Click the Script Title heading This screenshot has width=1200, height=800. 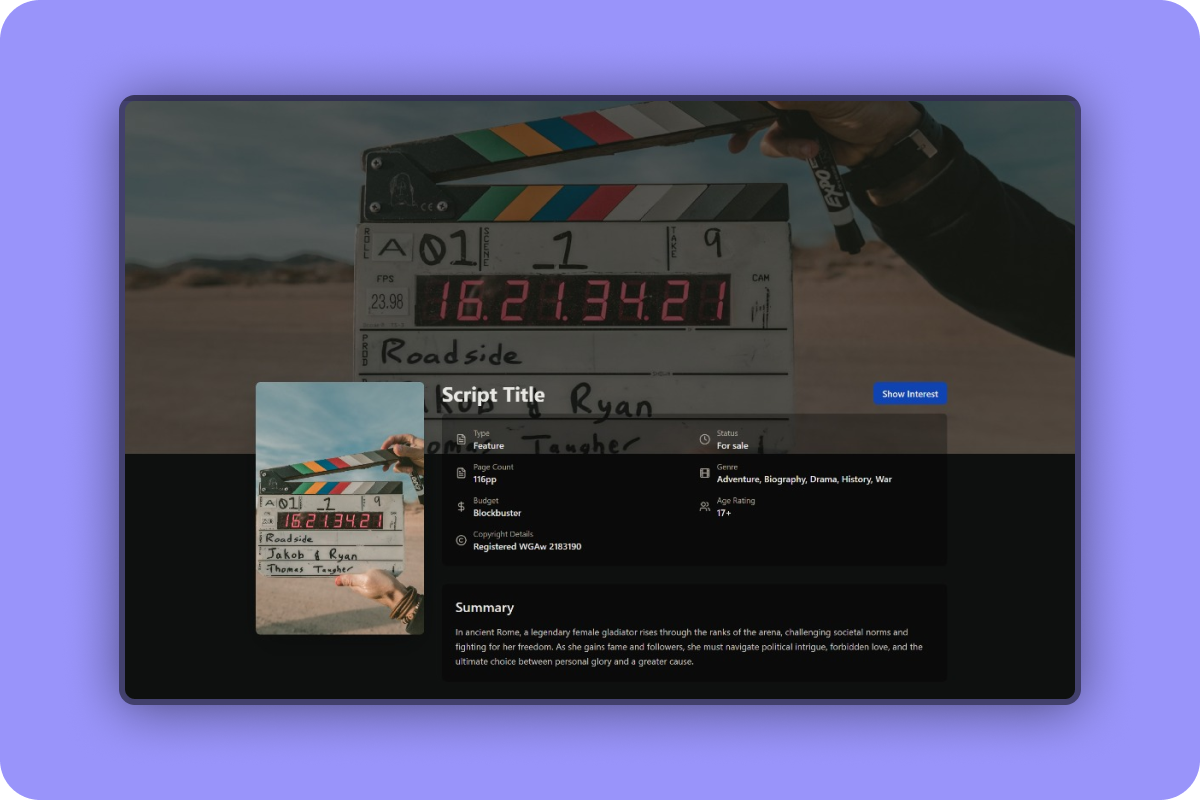point(493,395)
